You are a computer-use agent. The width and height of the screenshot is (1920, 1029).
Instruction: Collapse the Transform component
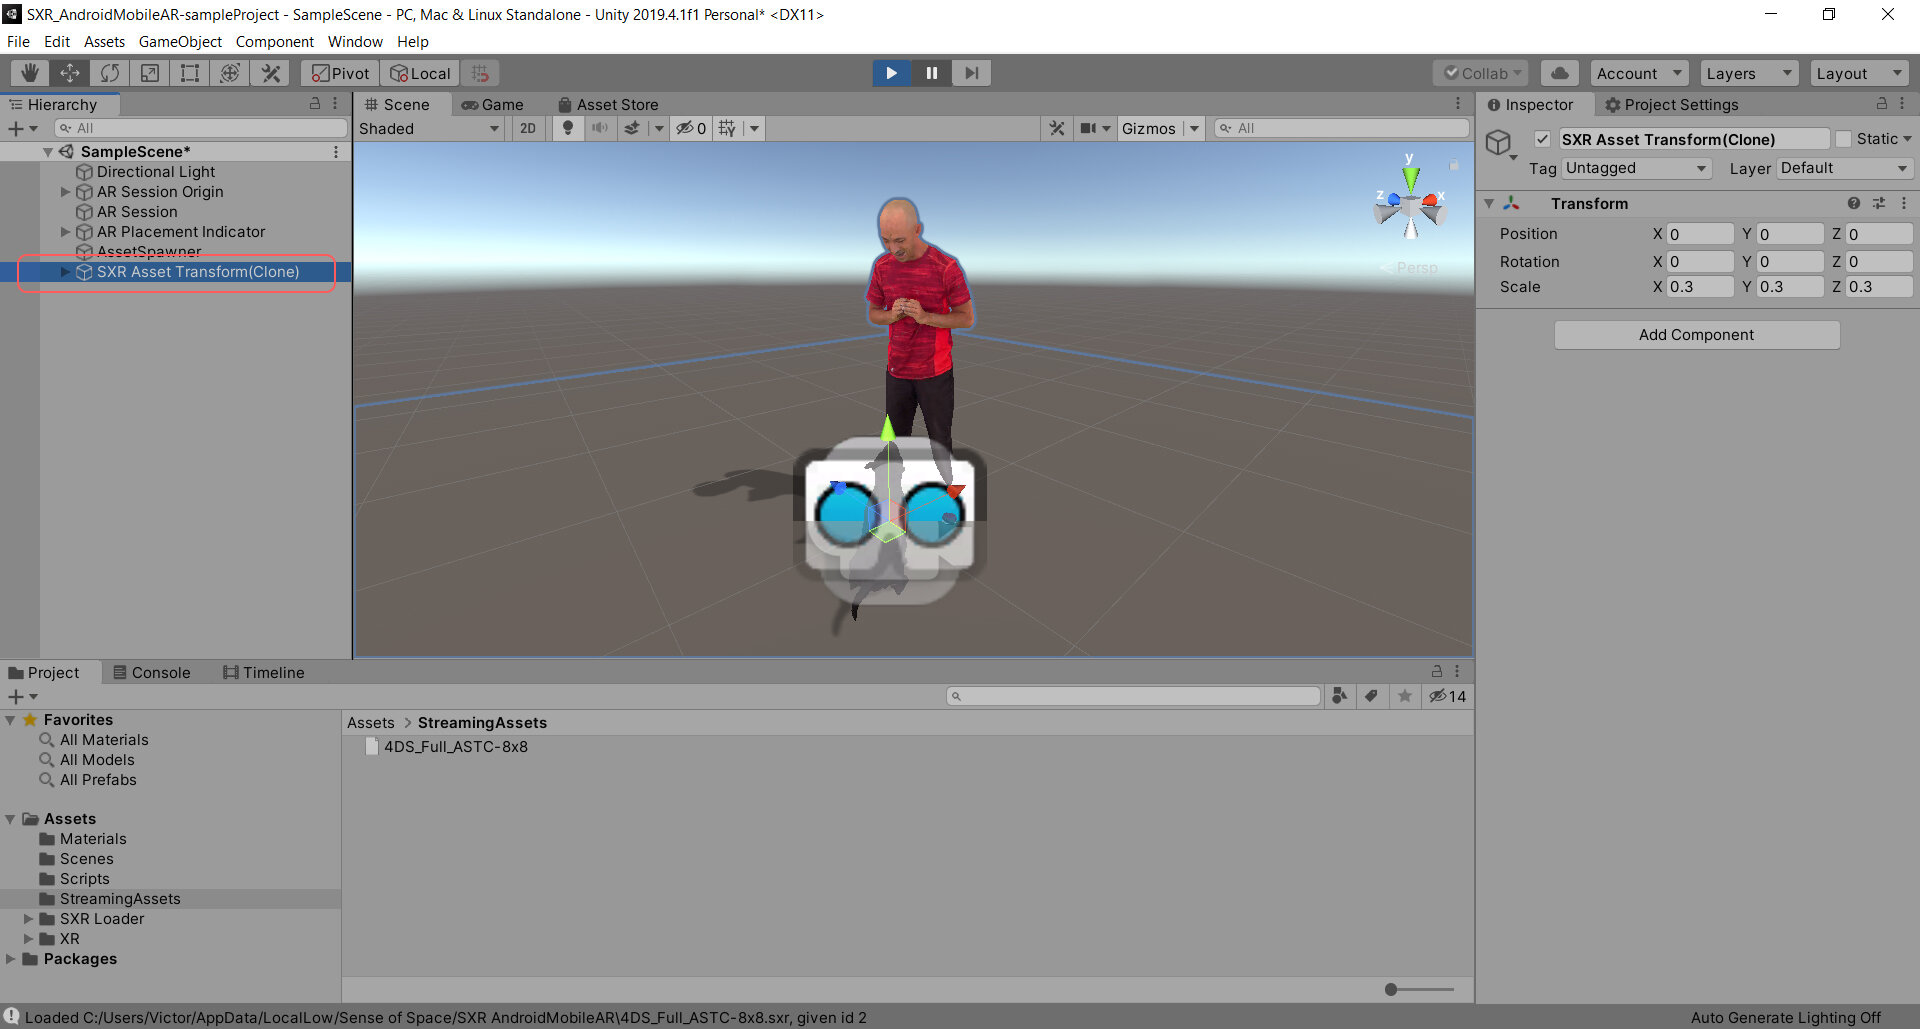(x=1489, y=203)
